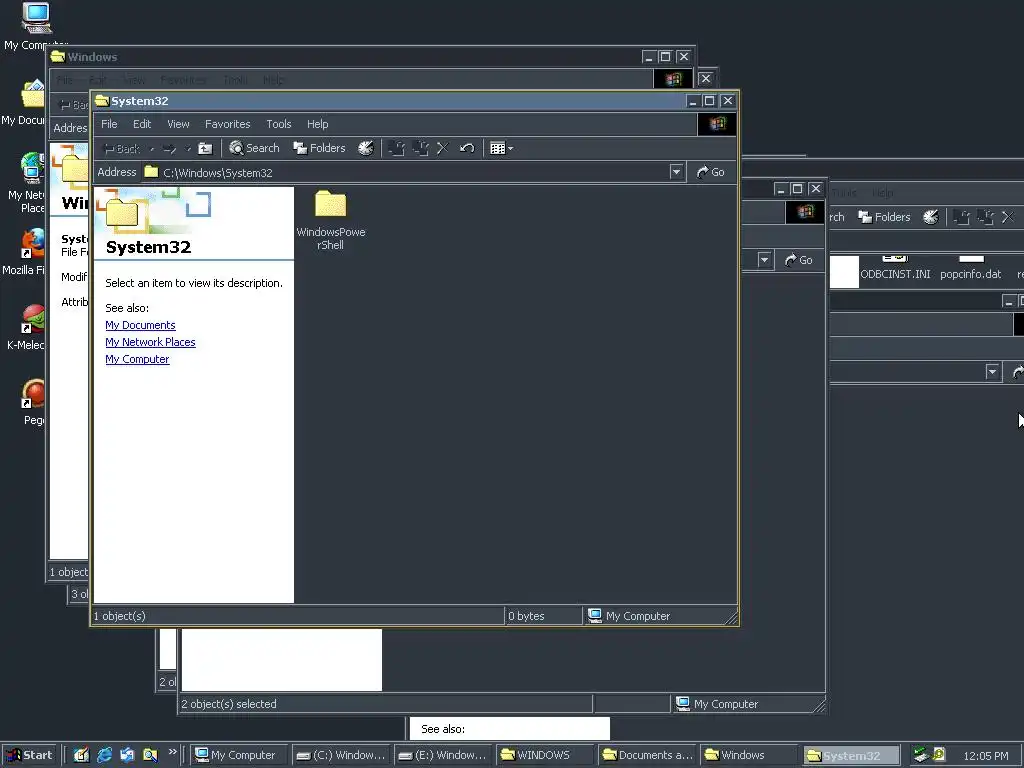Click Undo icon in System32 toolbar
1024x768 pixels.
466,148
